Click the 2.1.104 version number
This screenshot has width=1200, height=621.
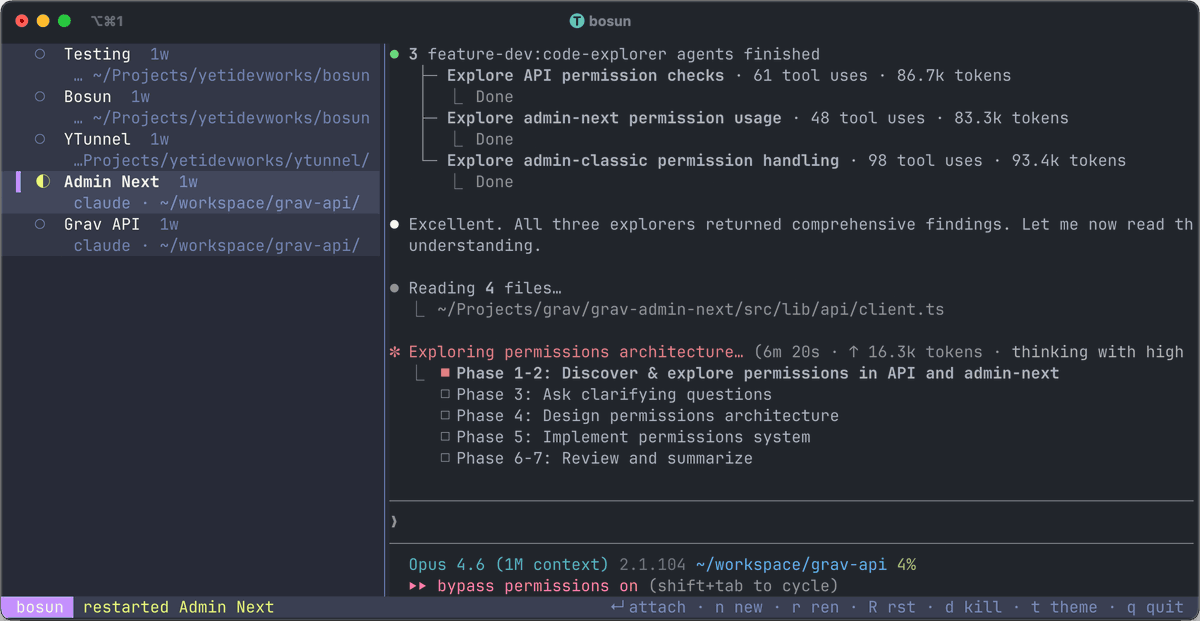(x=652, y=565)
